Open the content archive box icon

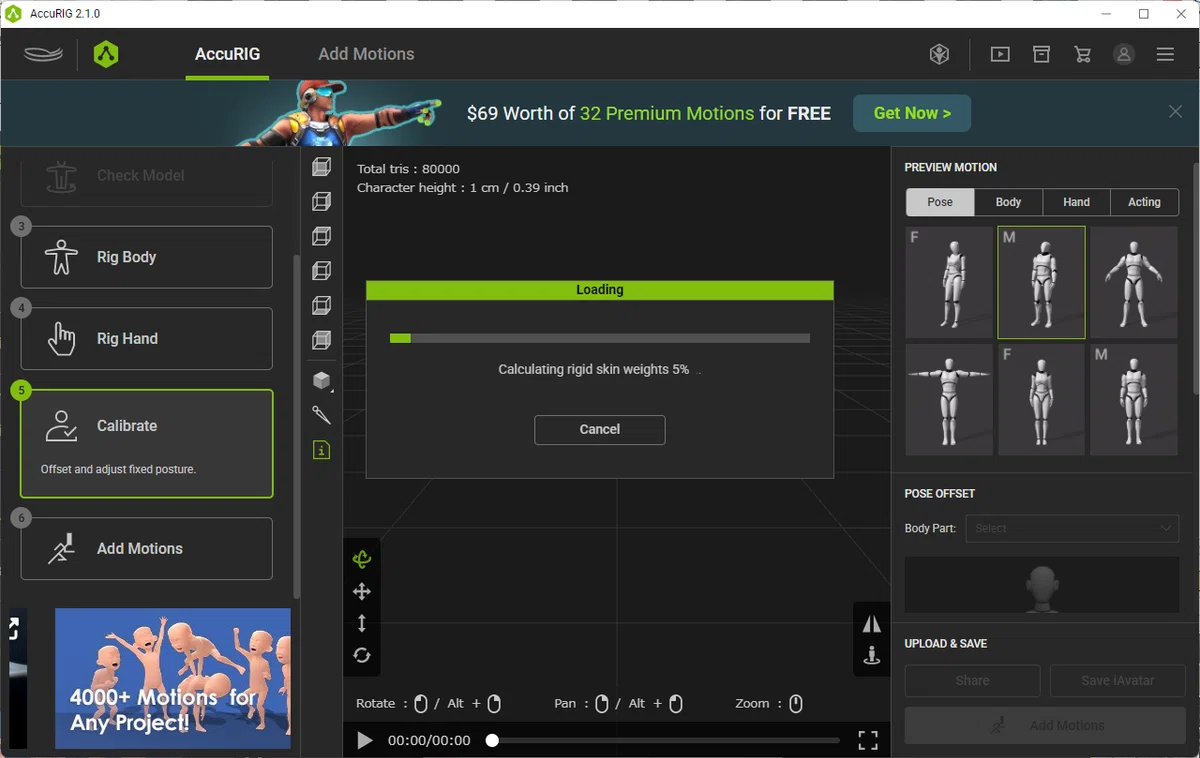tap(1041, 55)
